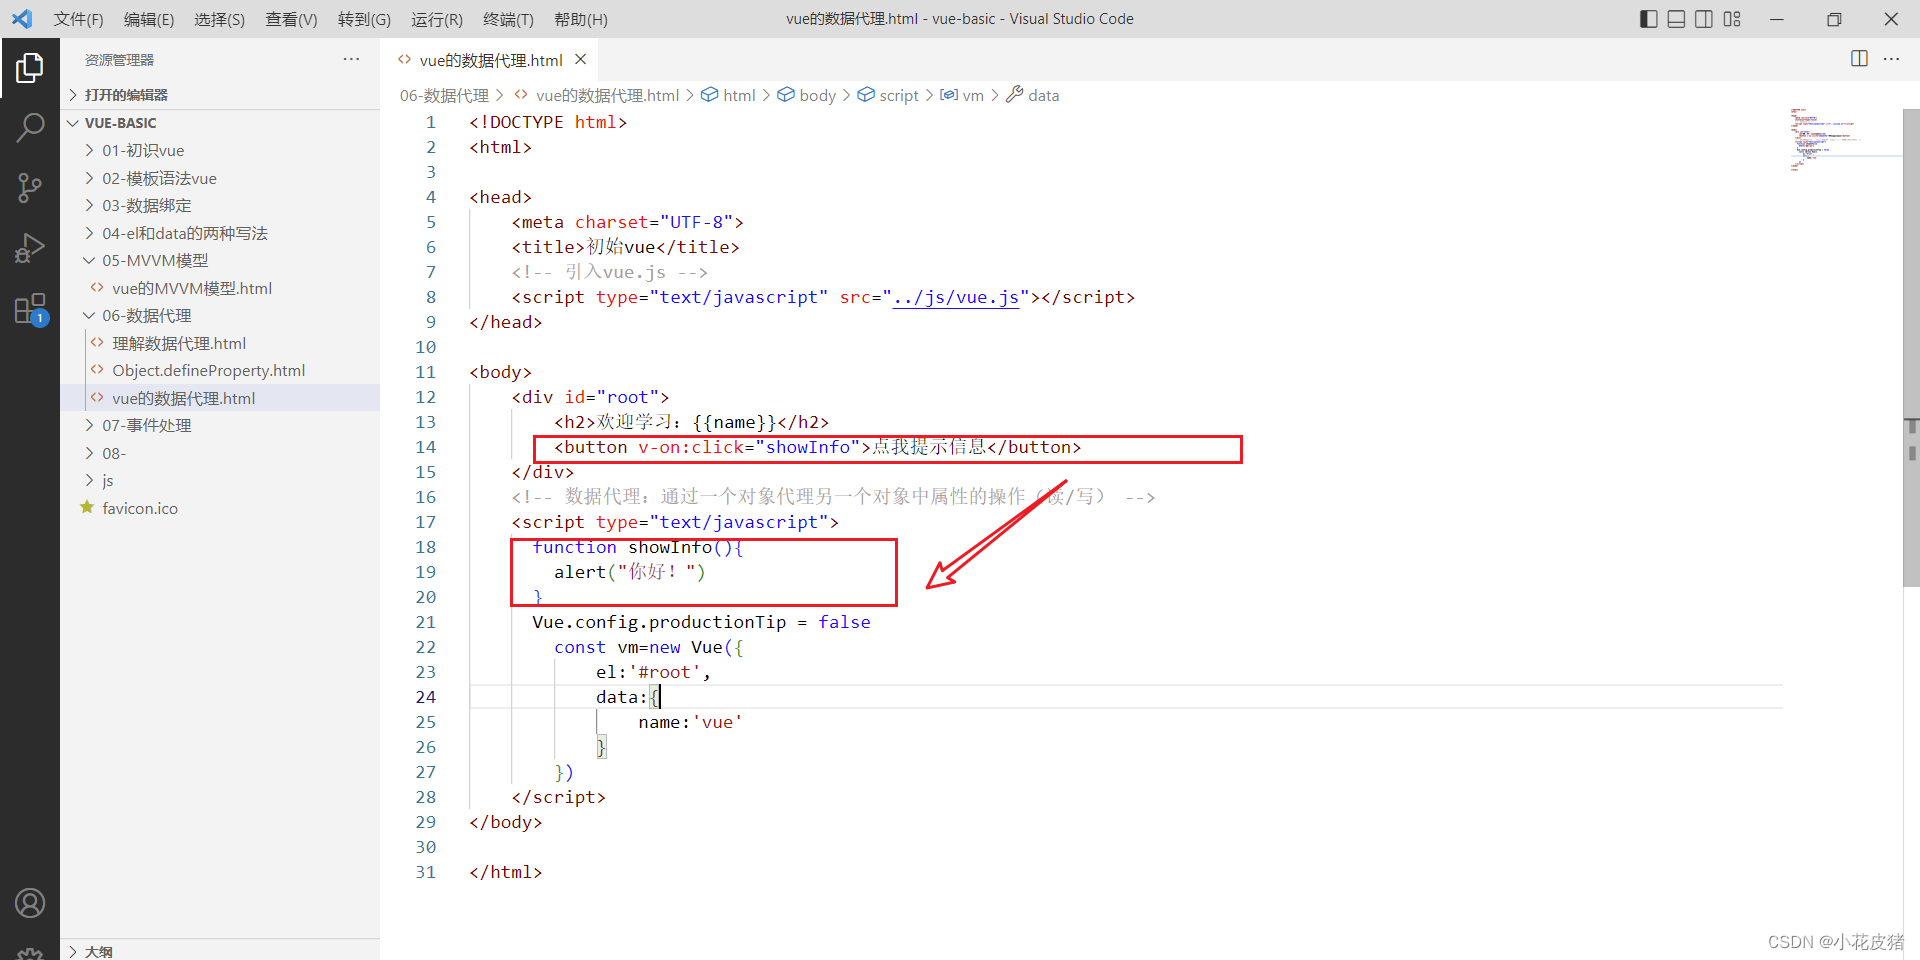Open the Extensions view
The image size is (1920, 960).
click(30, 308)
